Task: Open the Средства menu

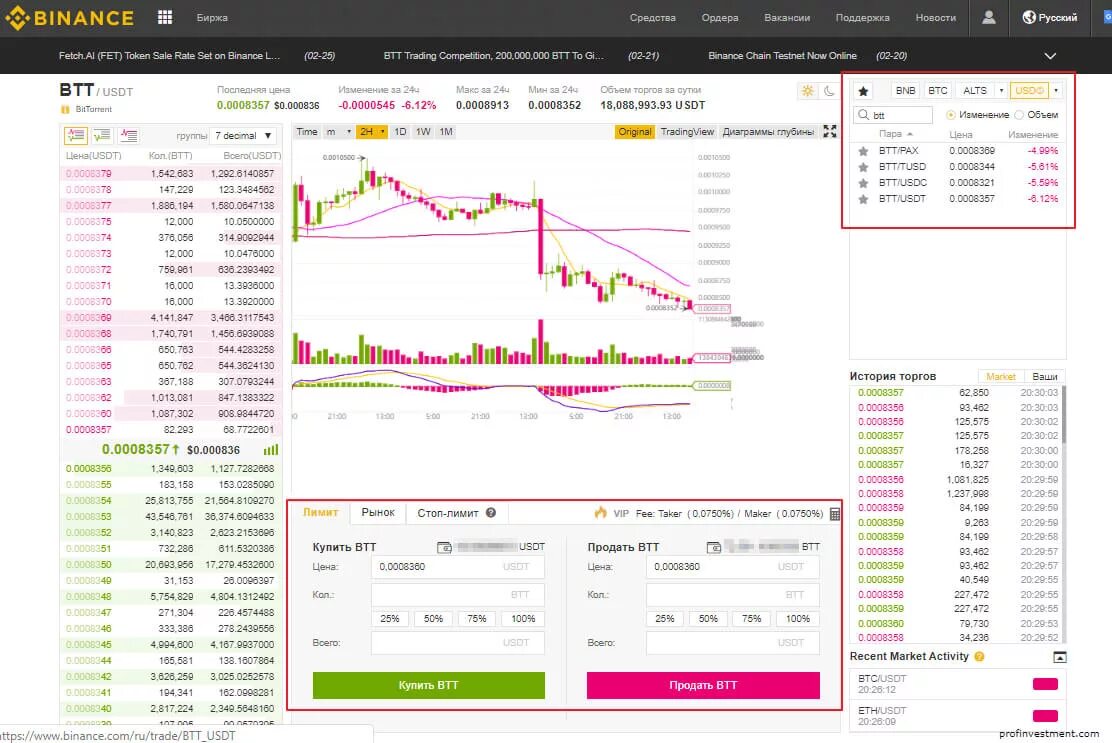Action: [652, 18]
